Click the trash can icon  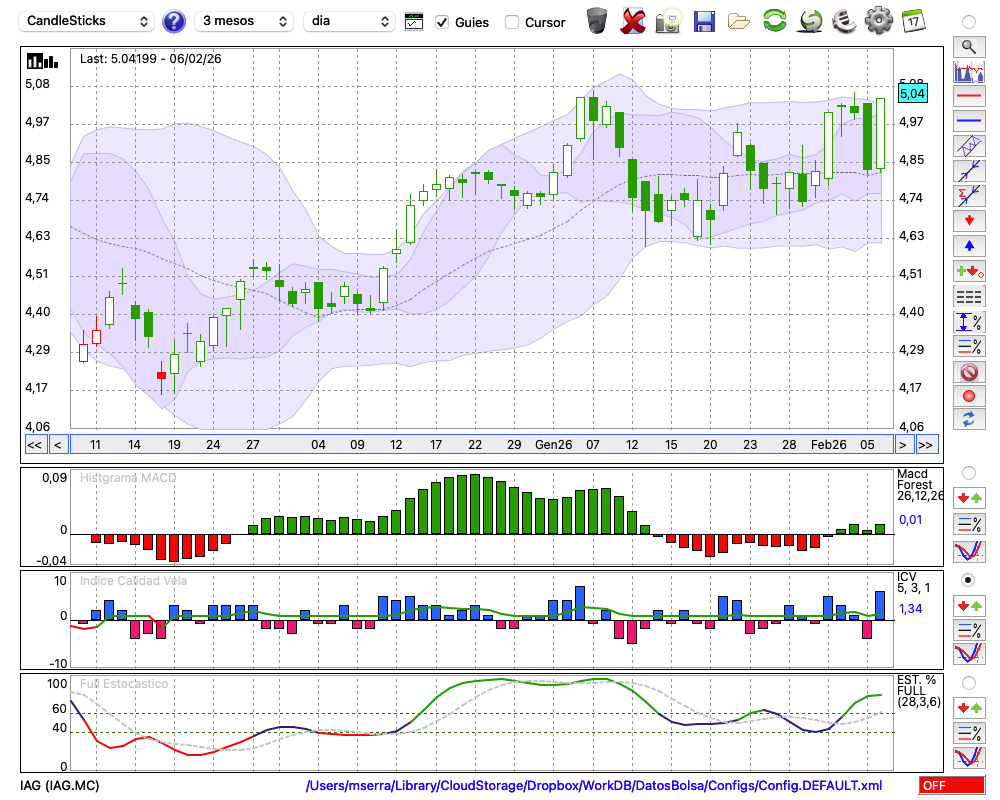tap(597, 21)
